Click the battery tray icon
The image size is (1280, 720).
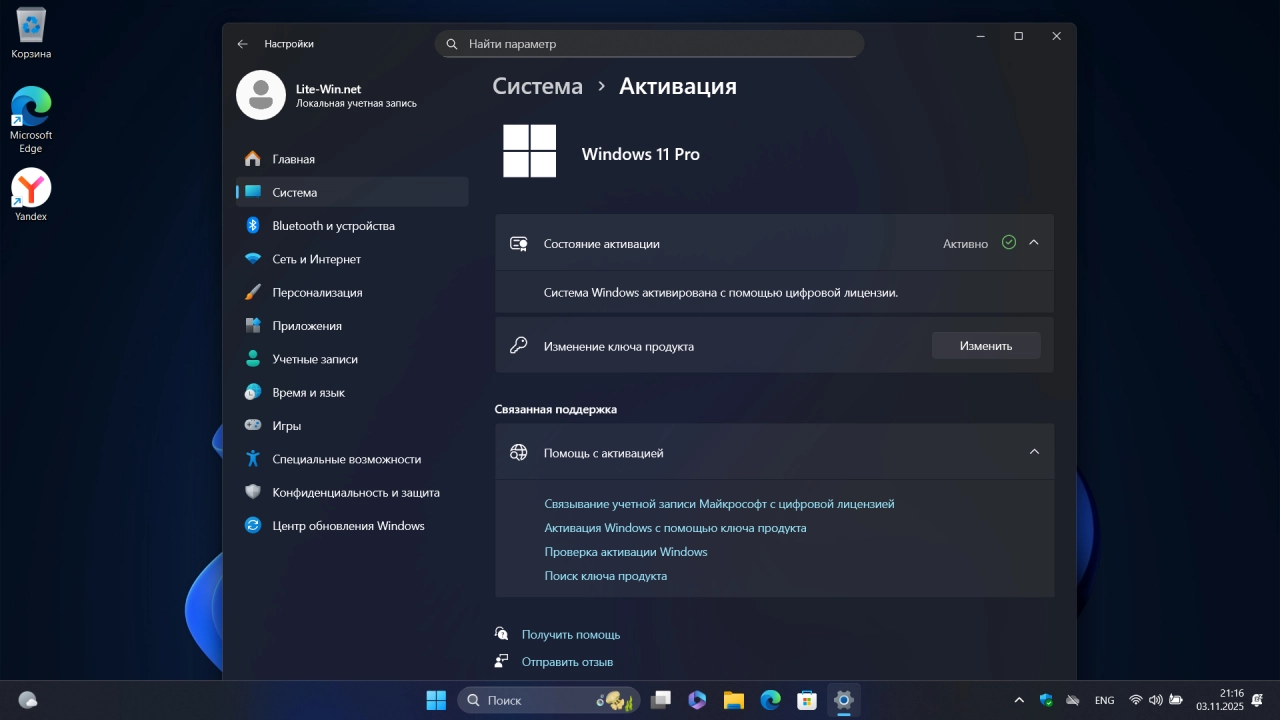click(x=1176, y=700)
